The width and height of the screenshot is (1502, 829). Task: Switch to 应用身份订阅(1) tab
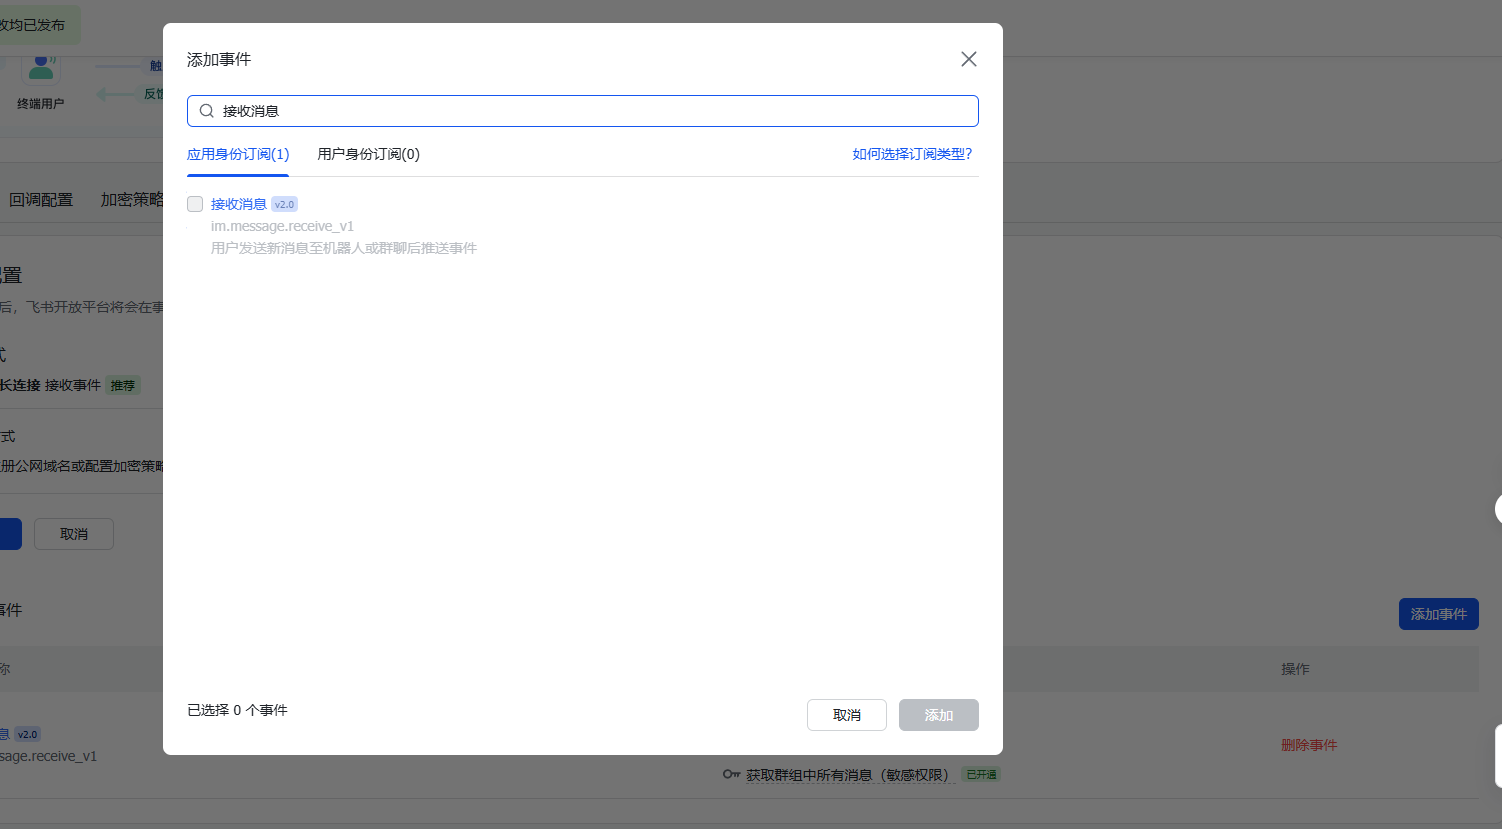tap(238, 154)
